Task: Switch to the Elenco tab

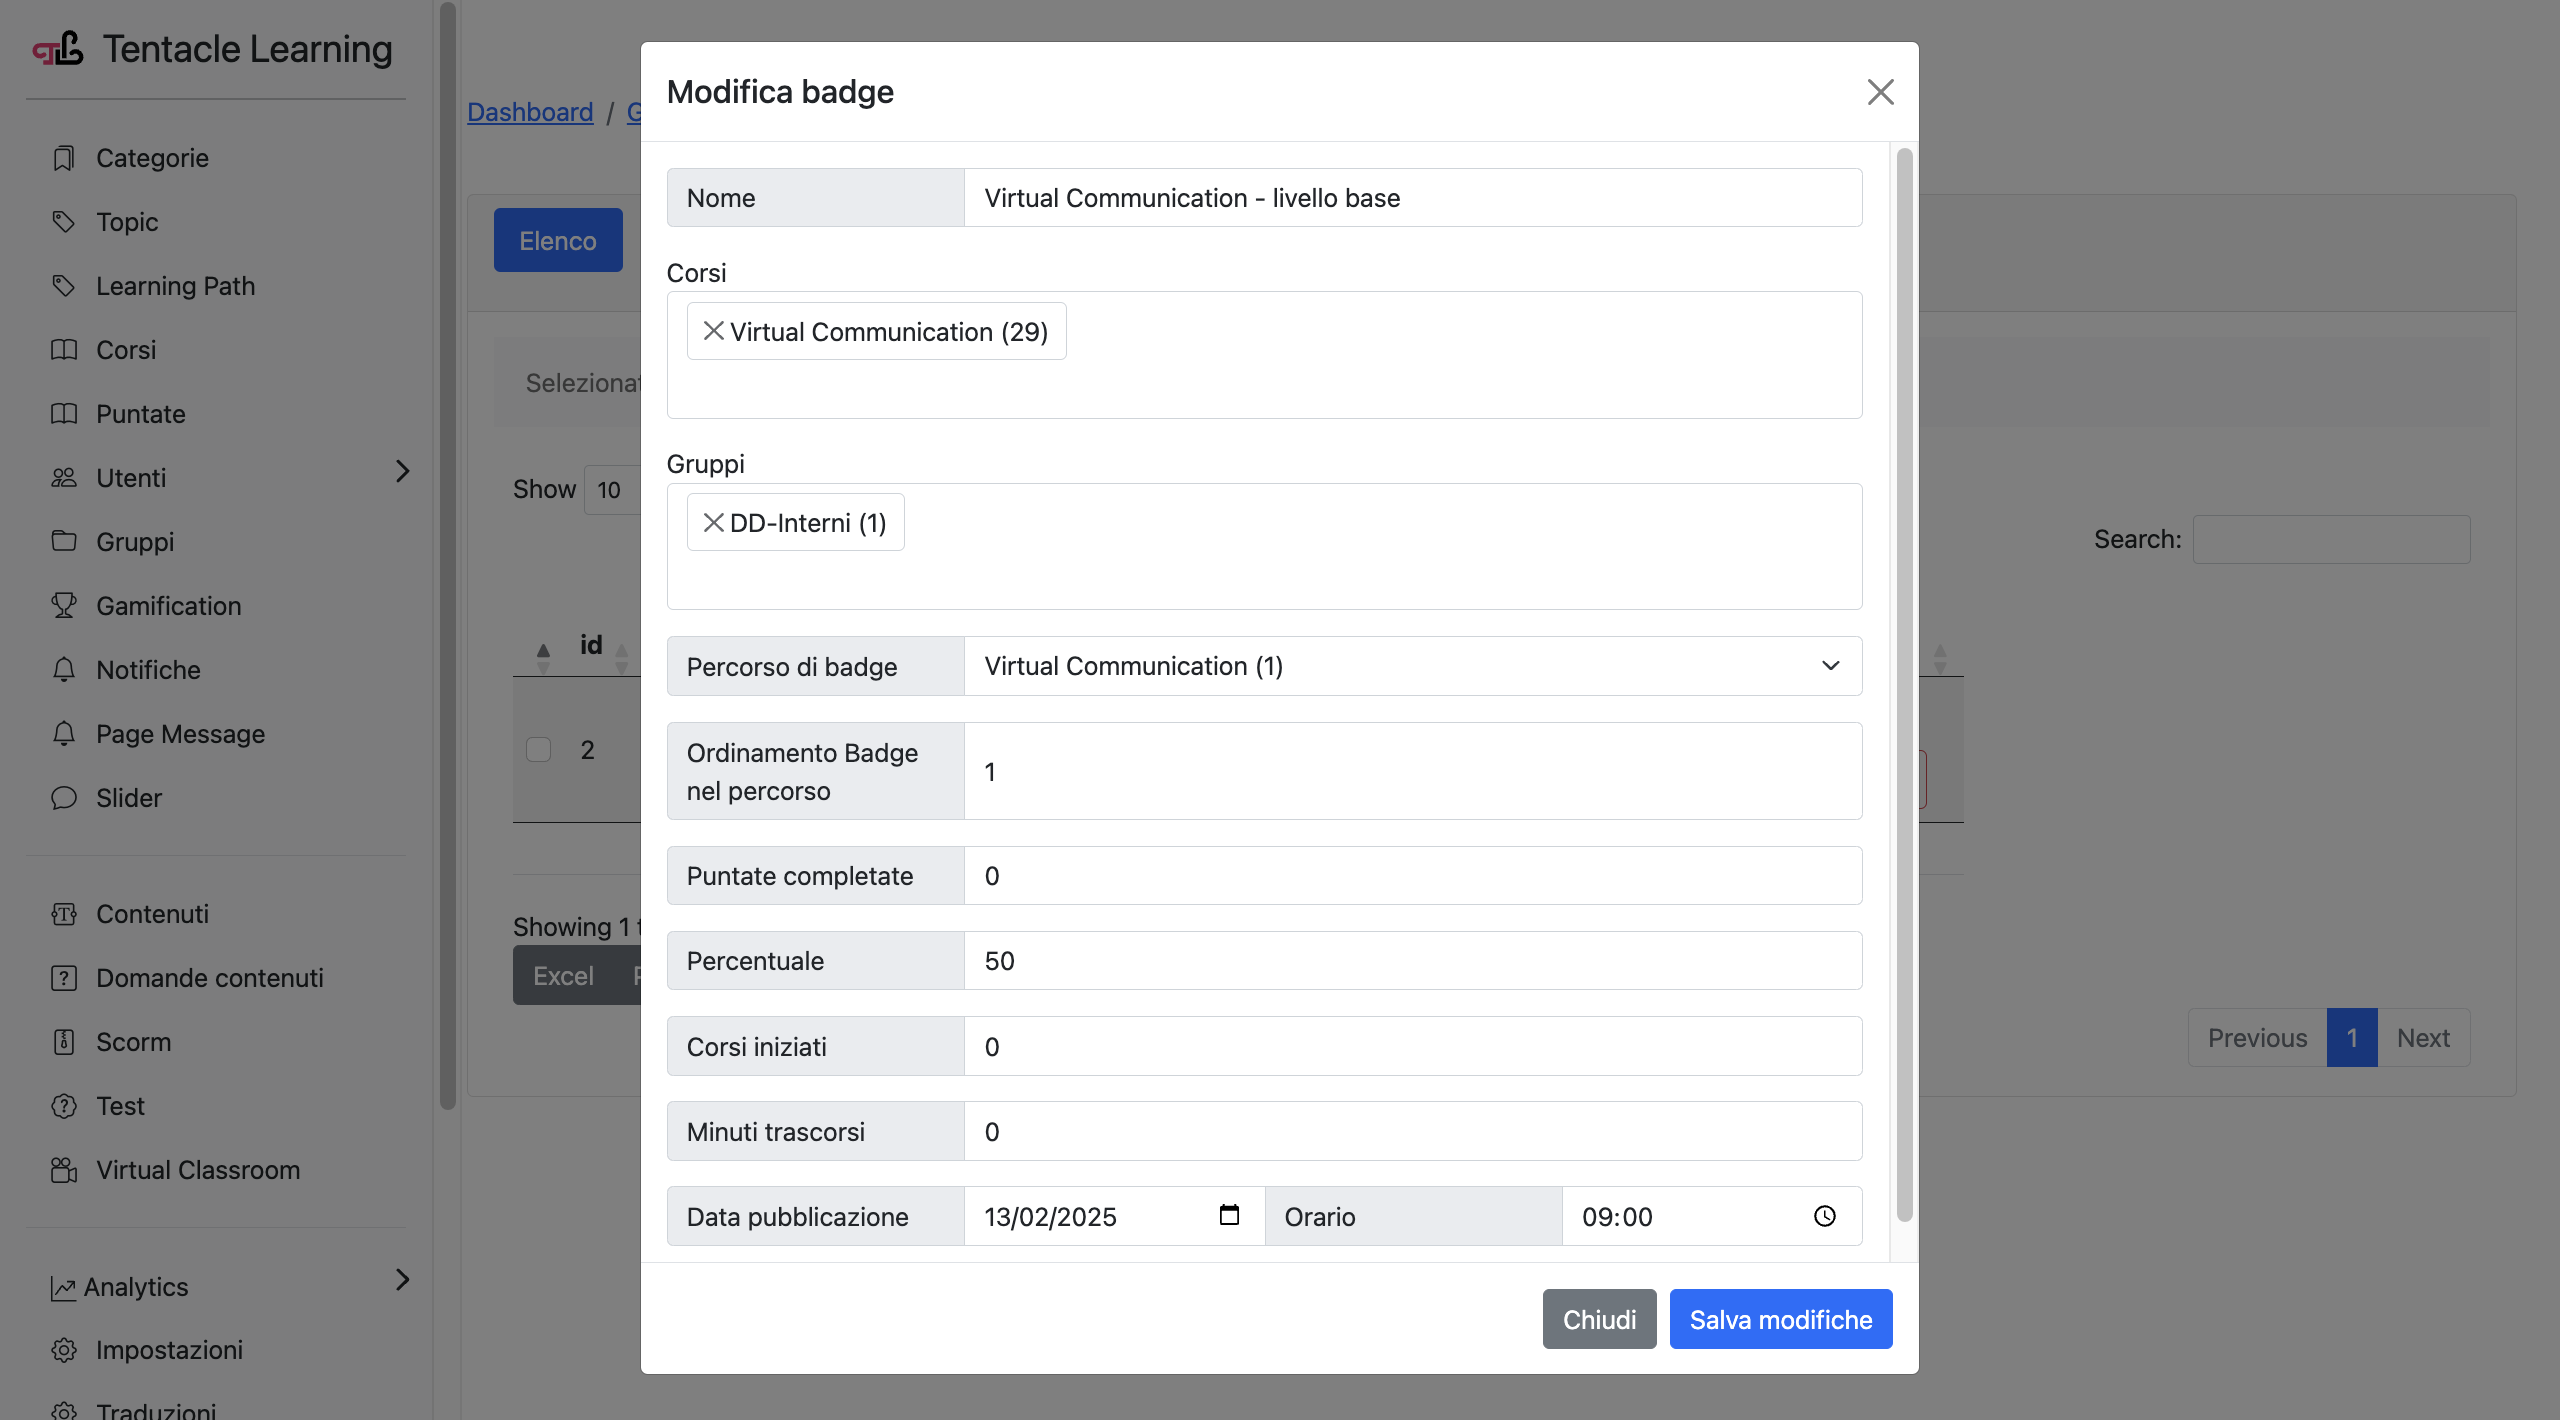Action: (557, 240)
